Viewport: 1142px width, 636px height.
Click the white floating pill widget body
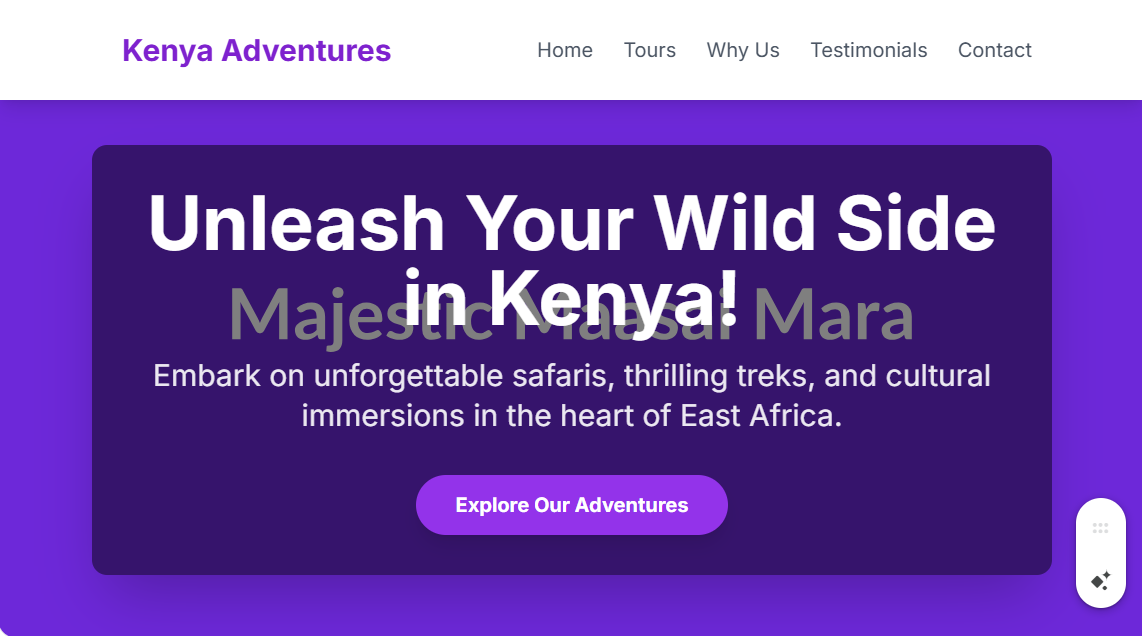(1100, 553)
